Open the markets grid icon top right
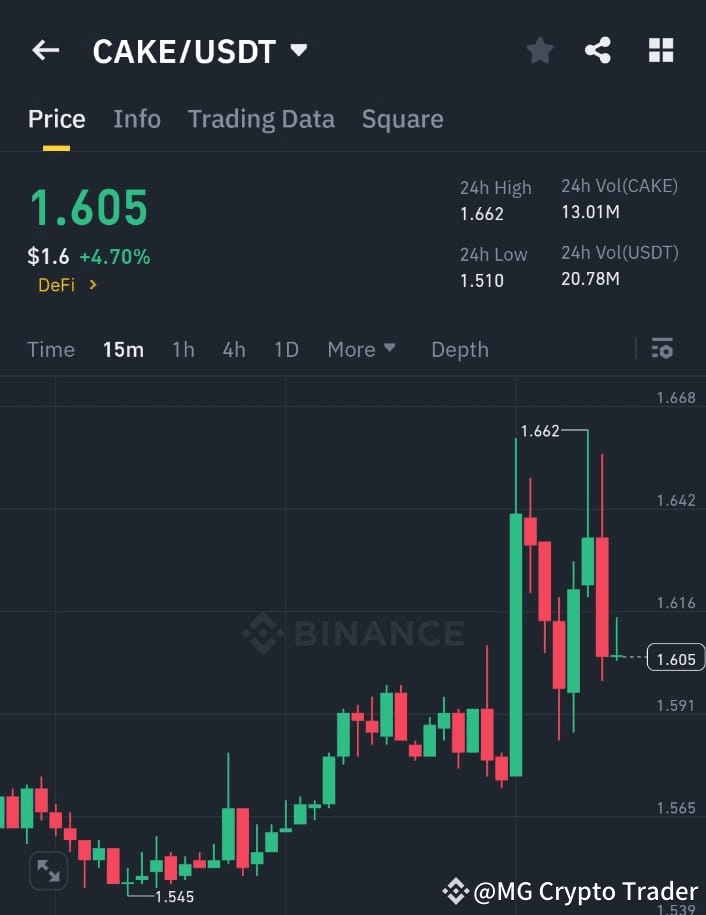This screenshot has width=706, height=915. click(660, 50)
